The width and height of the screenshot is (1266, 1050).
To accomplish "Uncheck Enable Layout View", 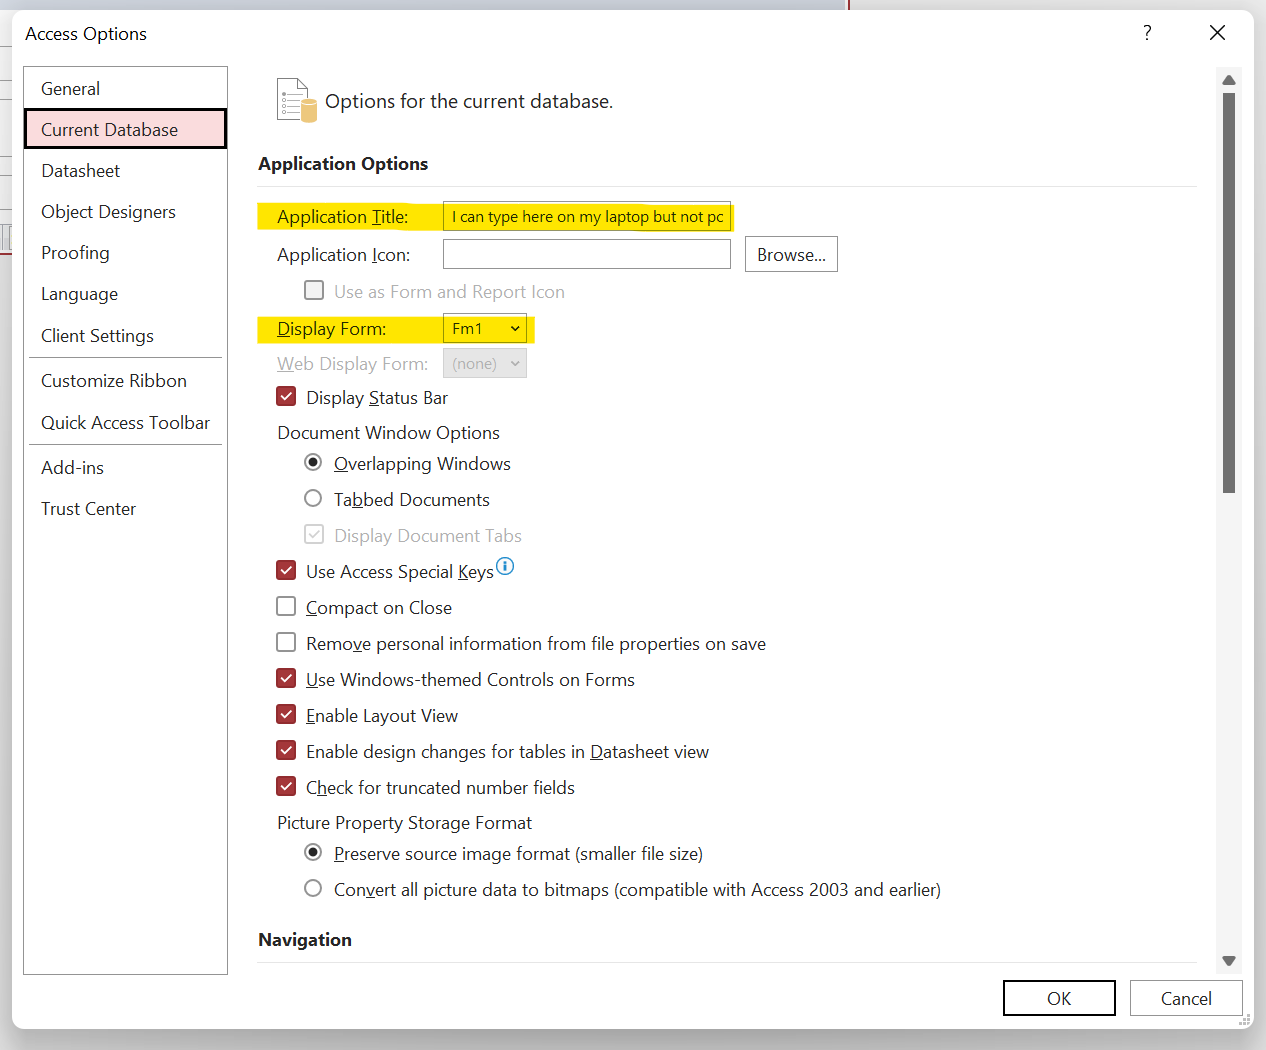I will tap(286, 714).
